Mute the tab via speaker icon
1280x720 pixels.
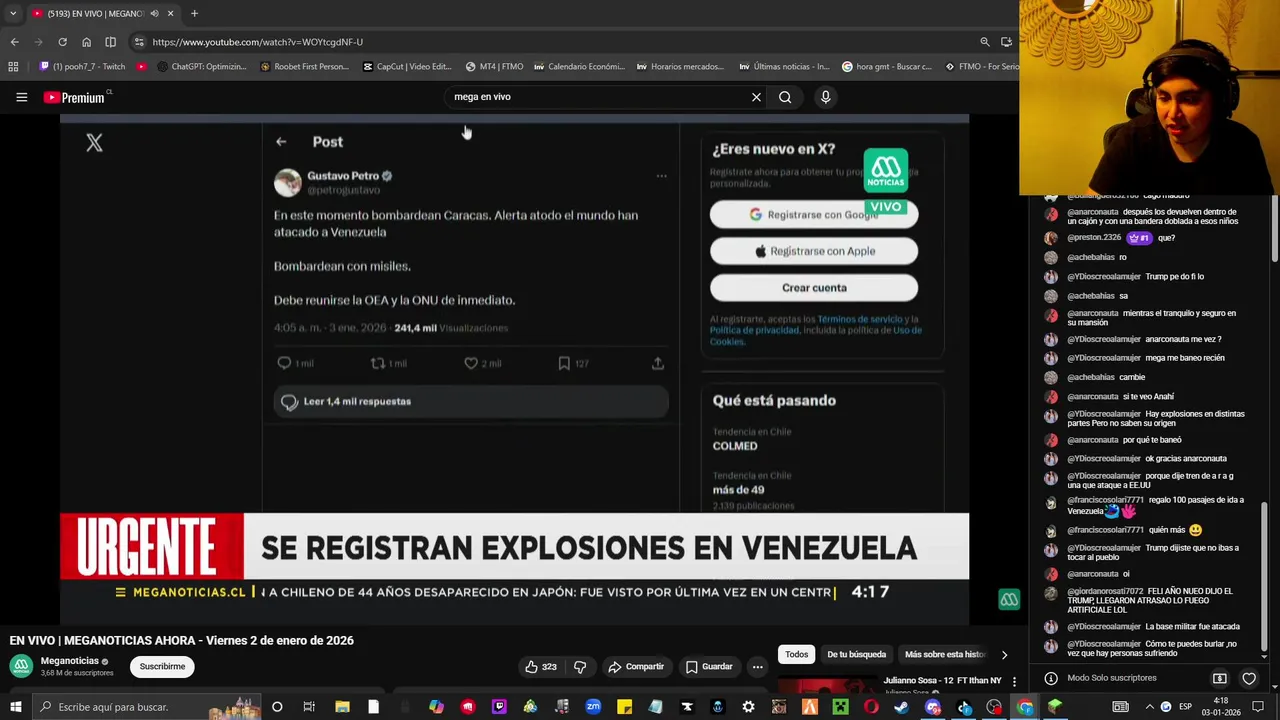154,14
